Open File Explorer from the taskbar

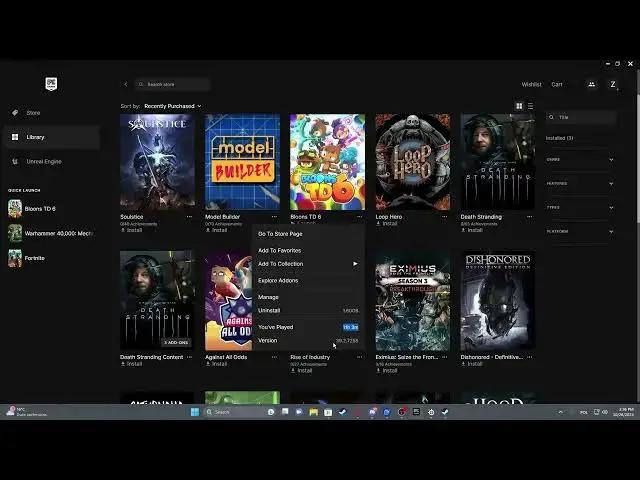(313, 412)
